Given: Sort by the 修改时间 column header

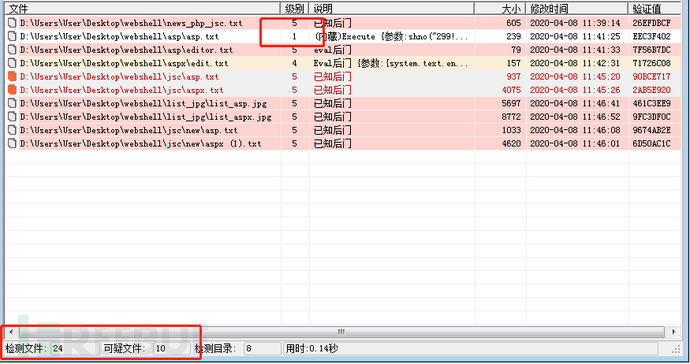Looking at the screenshot, I should [577, 8].
